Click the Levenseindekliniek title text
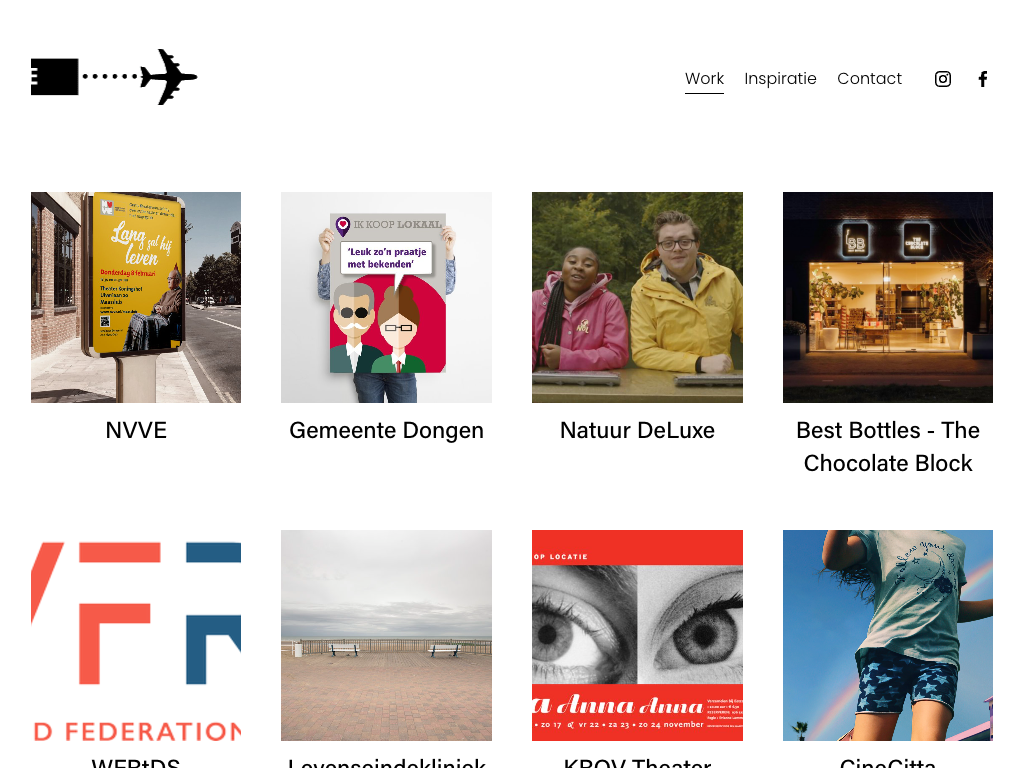The width and height of the screenshot is (1024, 768). click(387, 762)
